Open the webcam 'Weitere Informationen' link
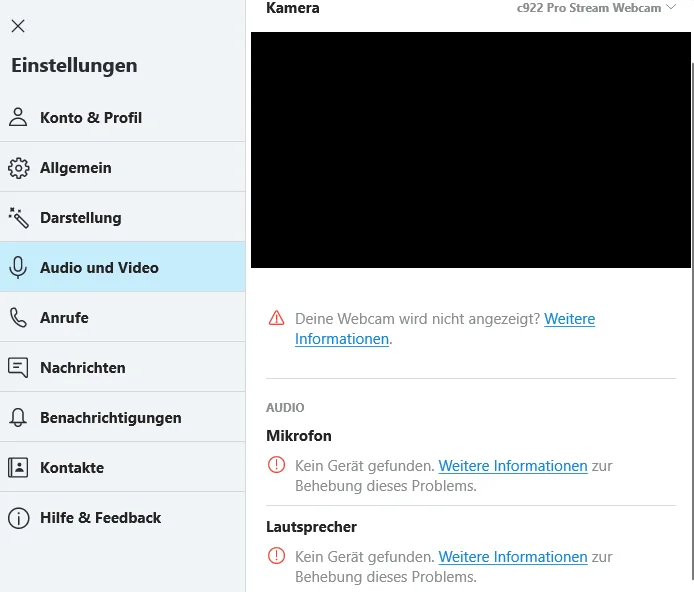 (x=569, y=319)
